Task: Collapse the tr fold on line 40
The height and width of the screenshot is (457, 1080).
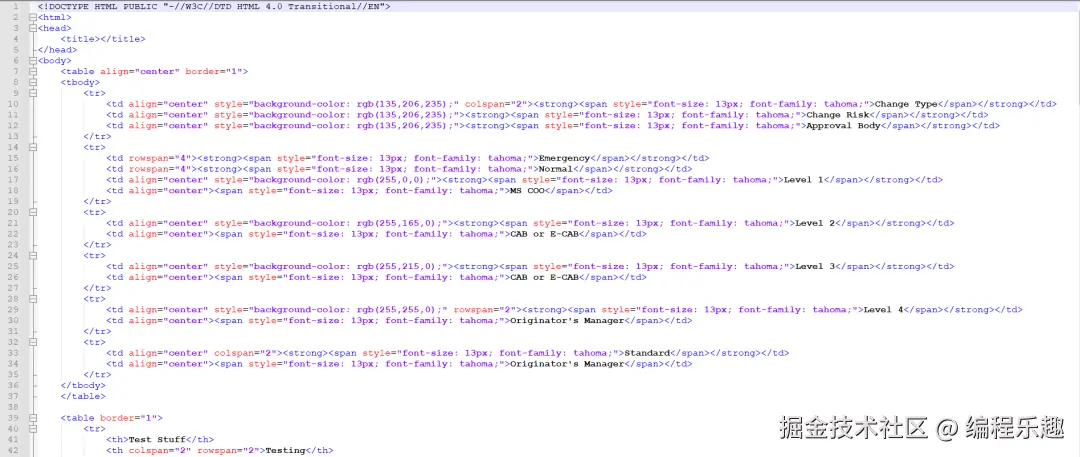Action: click(x=32, y=429)
